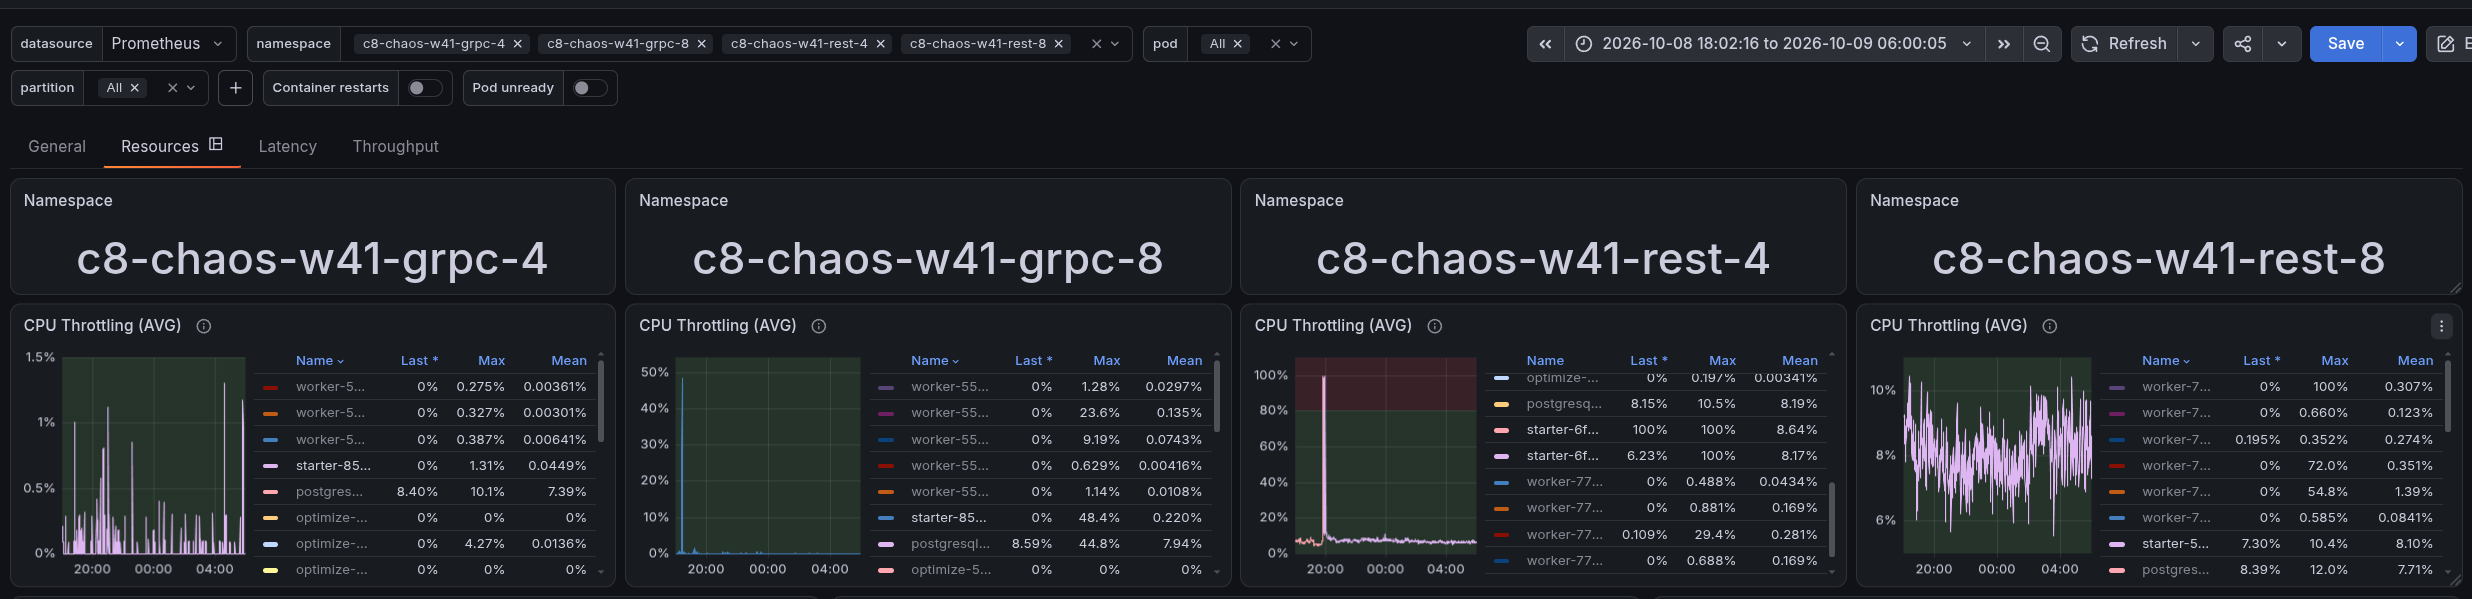This screenshot has height=599, width=2472.
Task: Zoom out the time range
Action: 2041,44
